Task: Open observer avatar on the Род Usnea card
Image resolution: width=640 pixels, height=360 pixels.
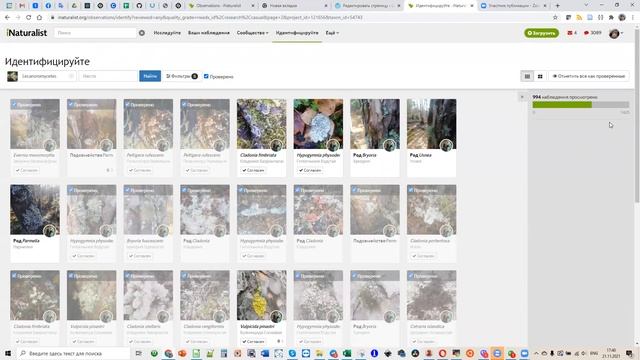Action: pos(447,145)
